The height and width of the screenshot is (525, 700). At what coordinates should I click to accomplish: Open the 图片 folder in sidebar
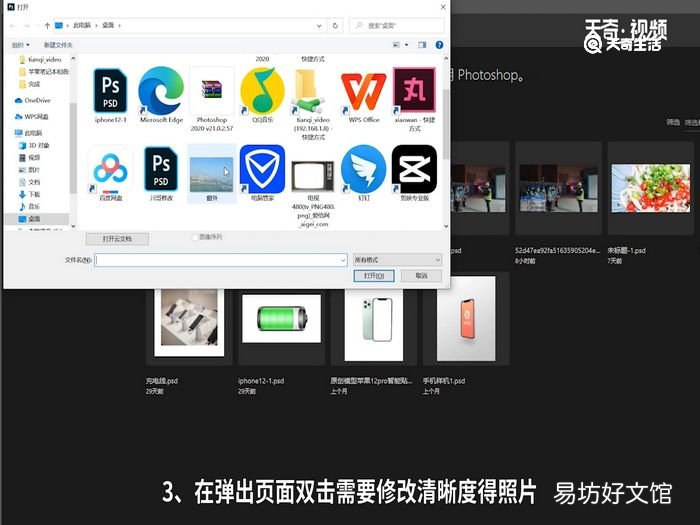[29, 170]
